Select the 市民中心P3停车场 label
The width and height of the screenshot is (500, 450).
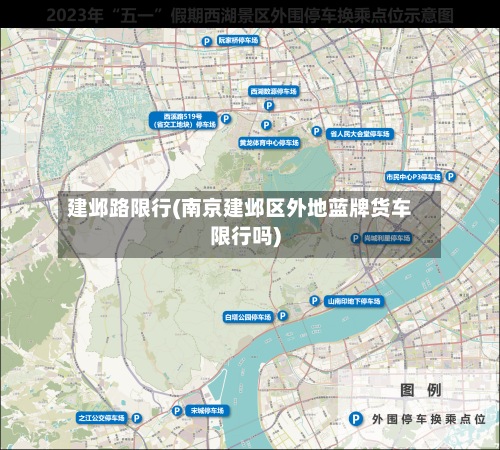pyautogui.click(x=413, y=177)
